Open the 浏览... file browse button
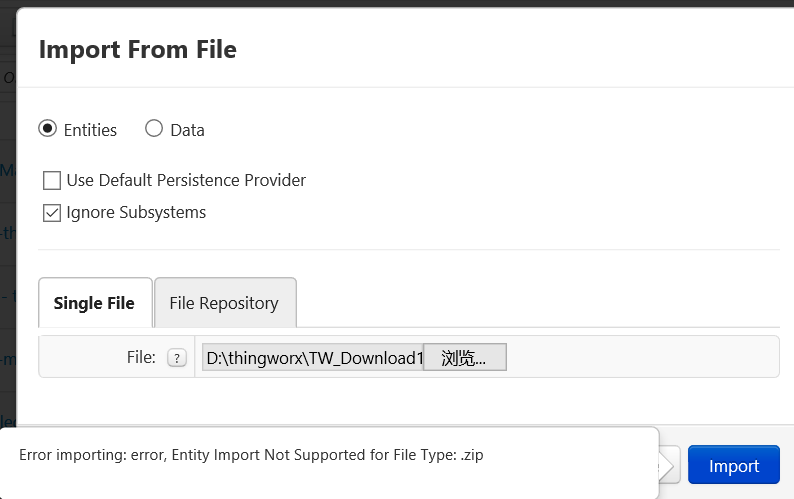The height and width of the screenshot is (499, 794). tap(464, 358)
